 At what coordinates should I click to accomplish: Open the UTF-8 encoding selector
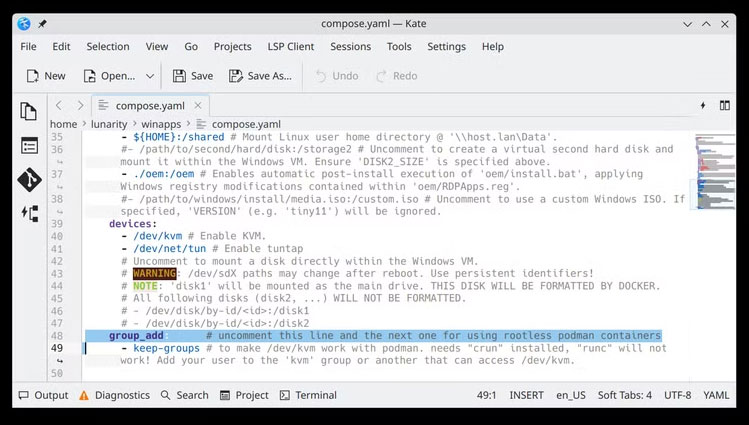click(677, 395)
